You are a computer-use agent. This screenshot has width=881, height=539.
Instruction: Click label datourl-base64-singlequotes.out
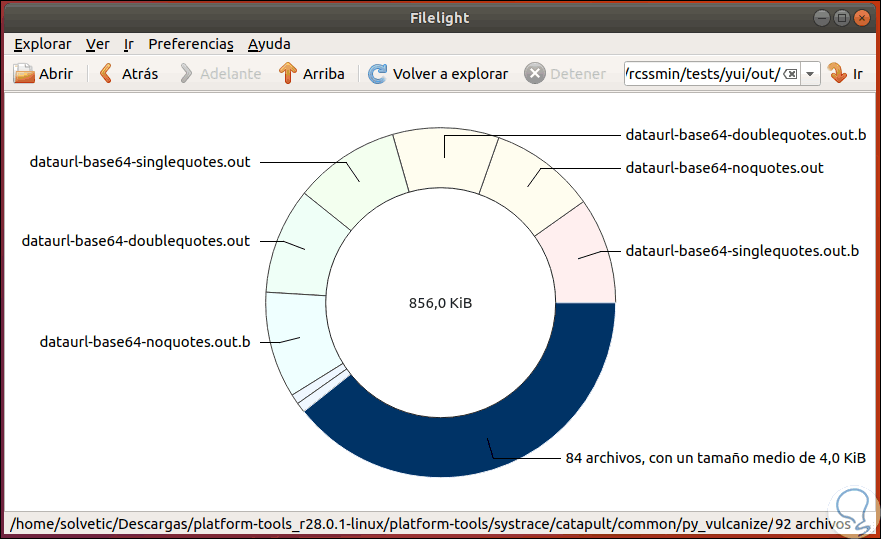140,162
